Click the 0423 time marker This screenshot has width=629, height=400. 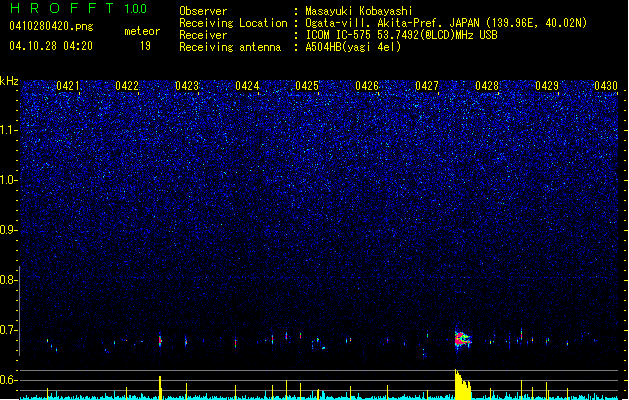187,86
